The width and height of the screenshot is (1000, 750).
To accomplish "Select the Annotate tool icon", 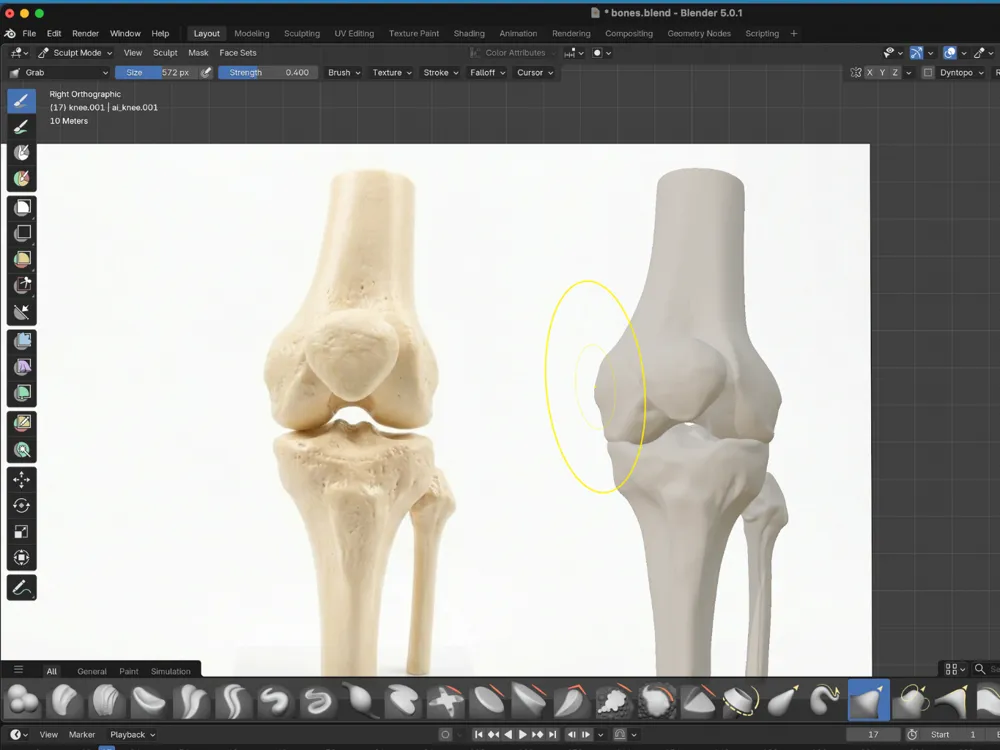I will (x=21, y=588).
